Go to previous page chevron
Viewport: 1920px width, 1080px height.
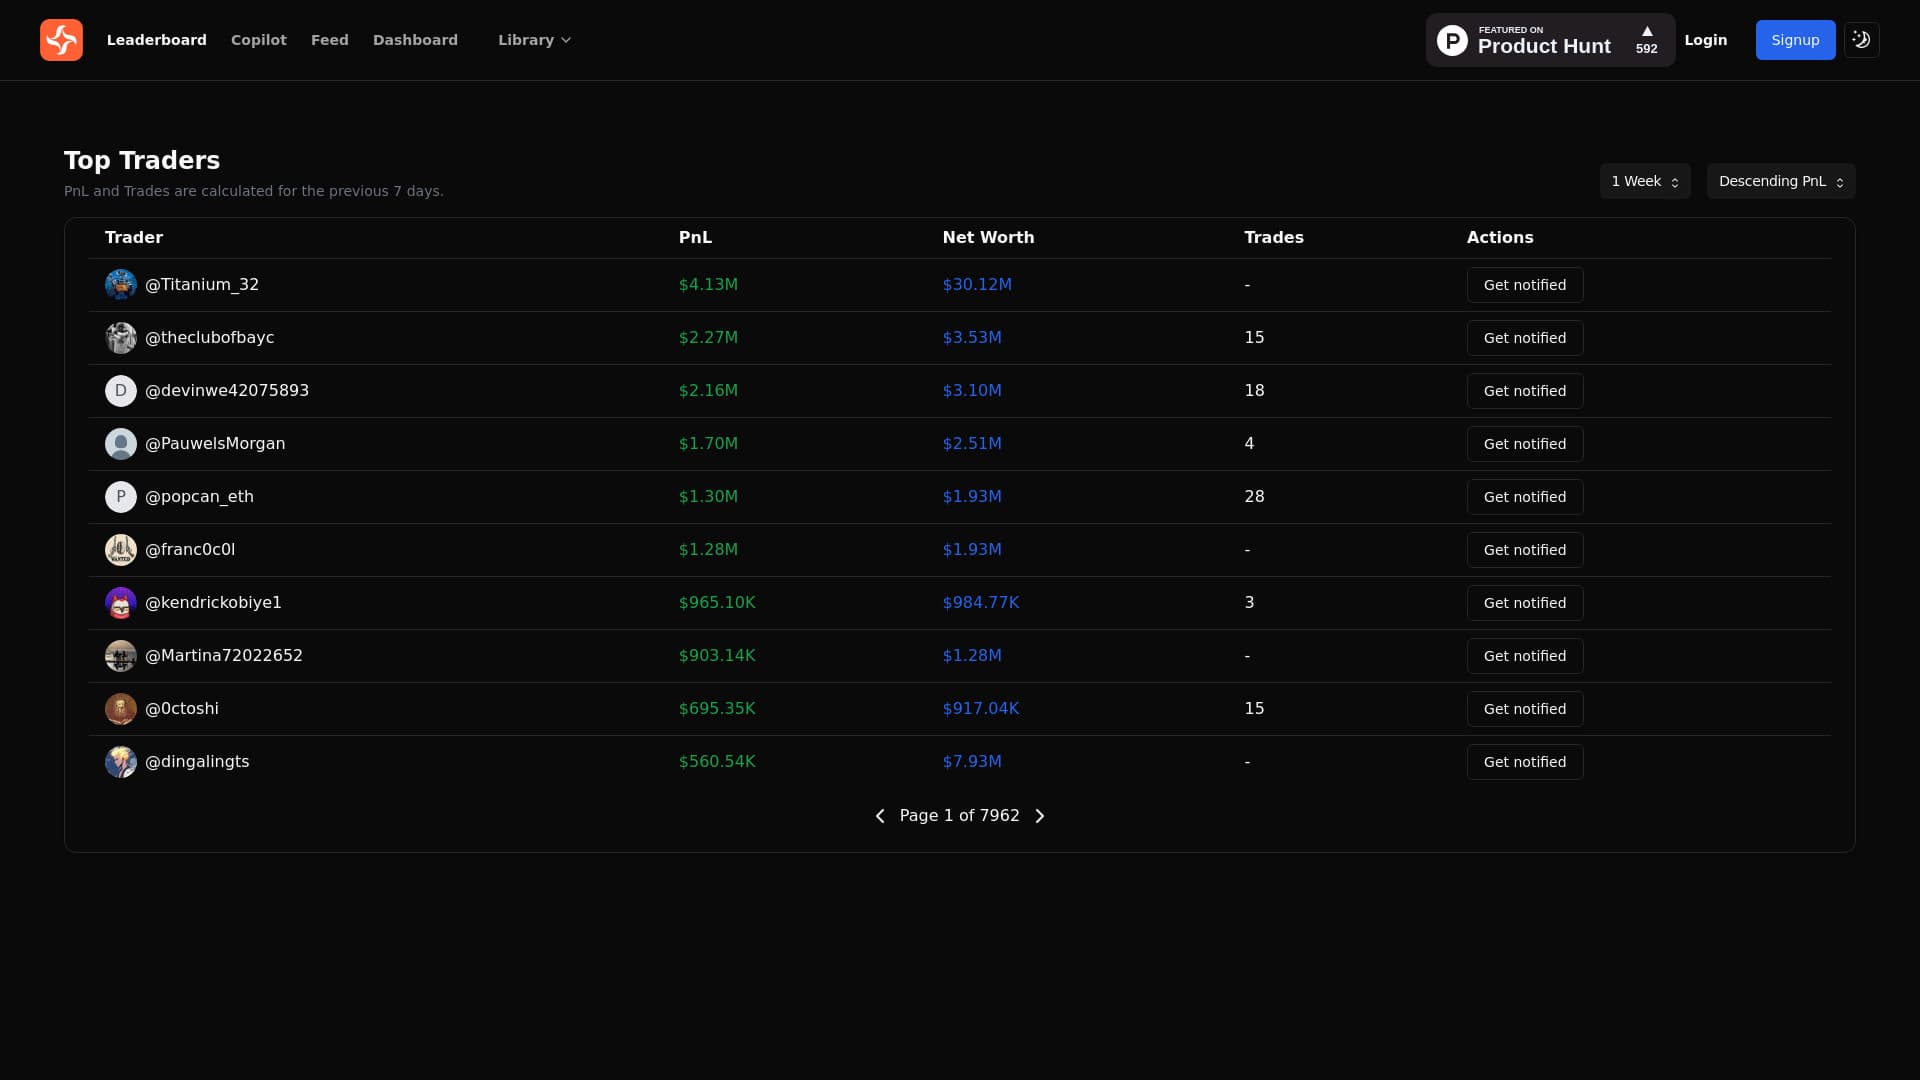pos(880,816)
